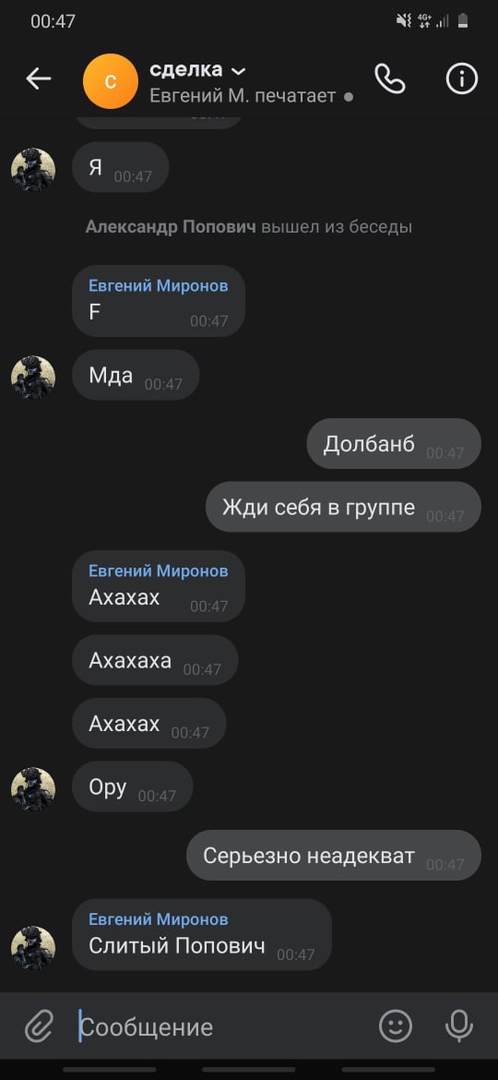This screenshot has height=1080, width=498.
Task: Open the orange chat avatar
Action: point(110,81)
